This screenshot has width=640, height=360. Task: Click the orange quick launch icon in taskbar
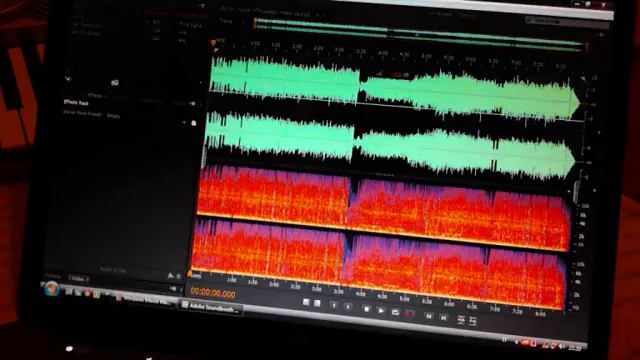(x=87, y=293)
